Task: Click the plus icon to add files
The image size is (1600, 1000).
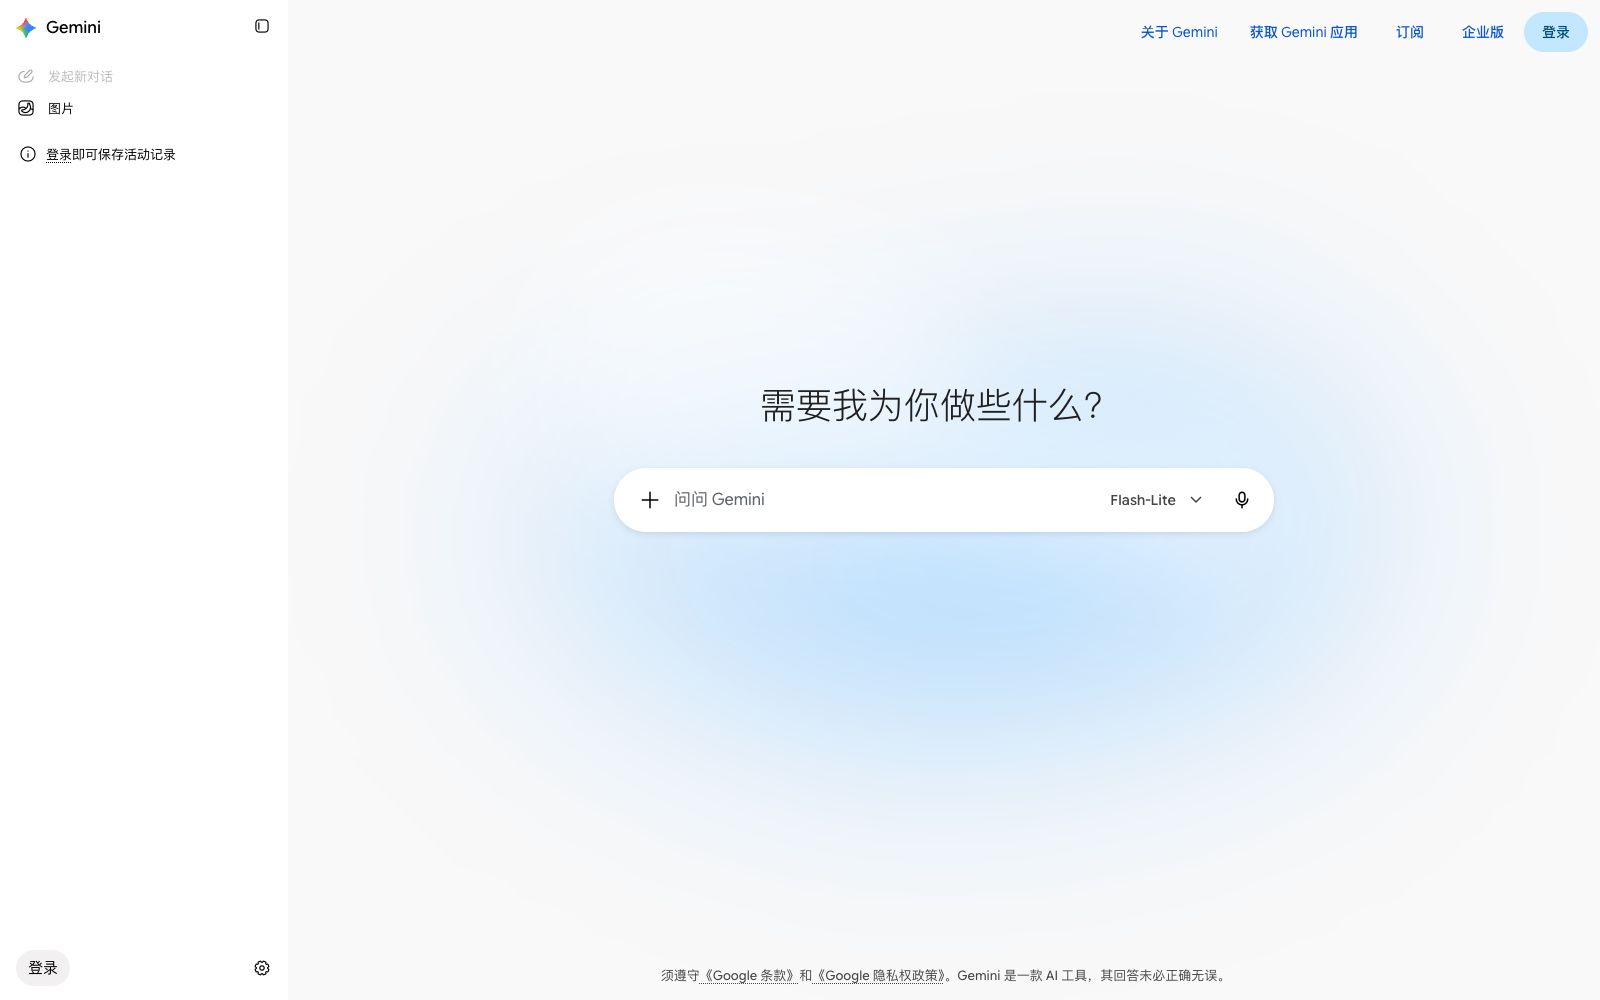Action: coord(650,500)
